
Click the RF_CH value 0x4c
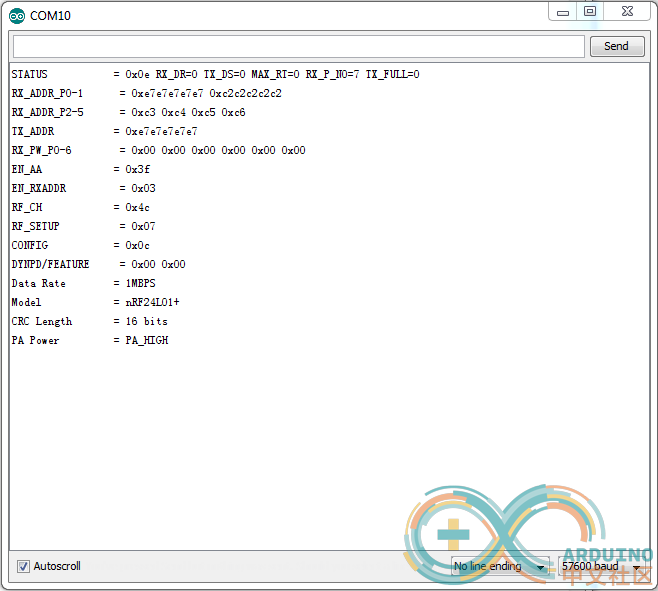[x=137, y=207]
